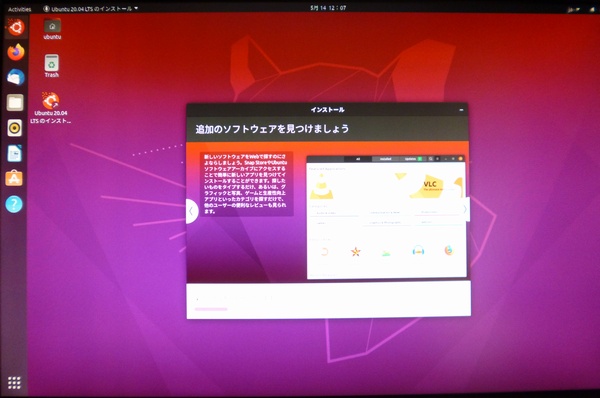Viewport: 600px width, 398px height.
Task: Launch Thunderbird mail from the dock
Action: [x=16, y=77]
